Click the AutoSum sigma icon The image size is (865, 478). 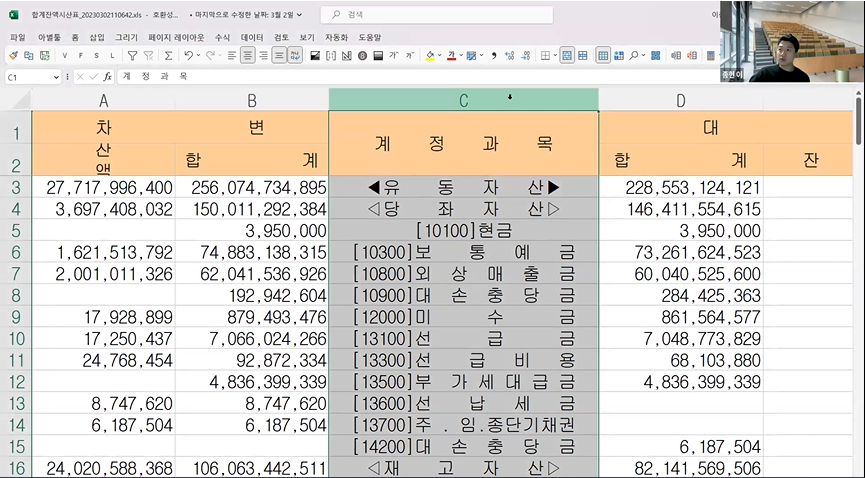[168, 56]
